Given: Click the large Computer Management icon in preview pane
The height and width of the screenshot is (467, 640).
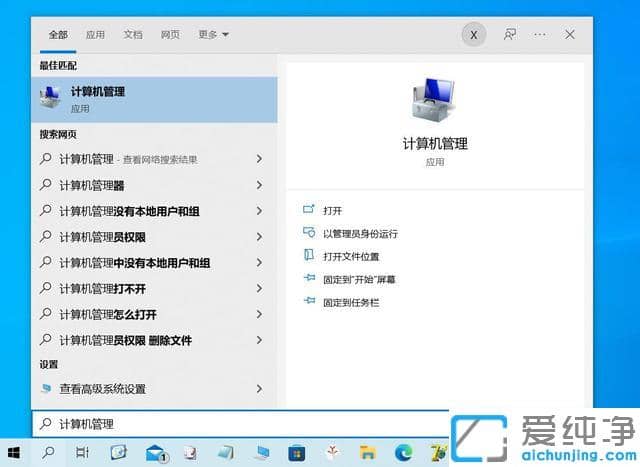Looking at the screenshot, I should (x=433, y=100).
